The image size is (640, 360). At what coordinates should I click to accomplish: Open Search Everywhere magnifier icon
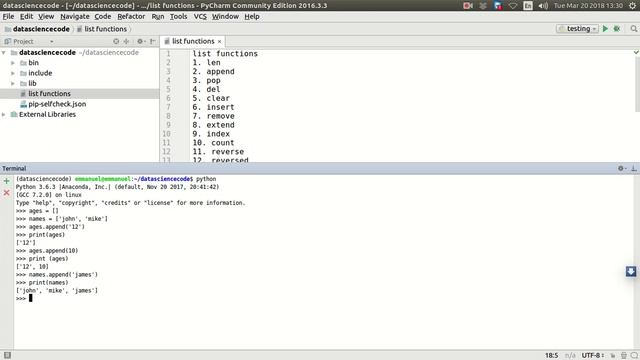coord(633,29)
